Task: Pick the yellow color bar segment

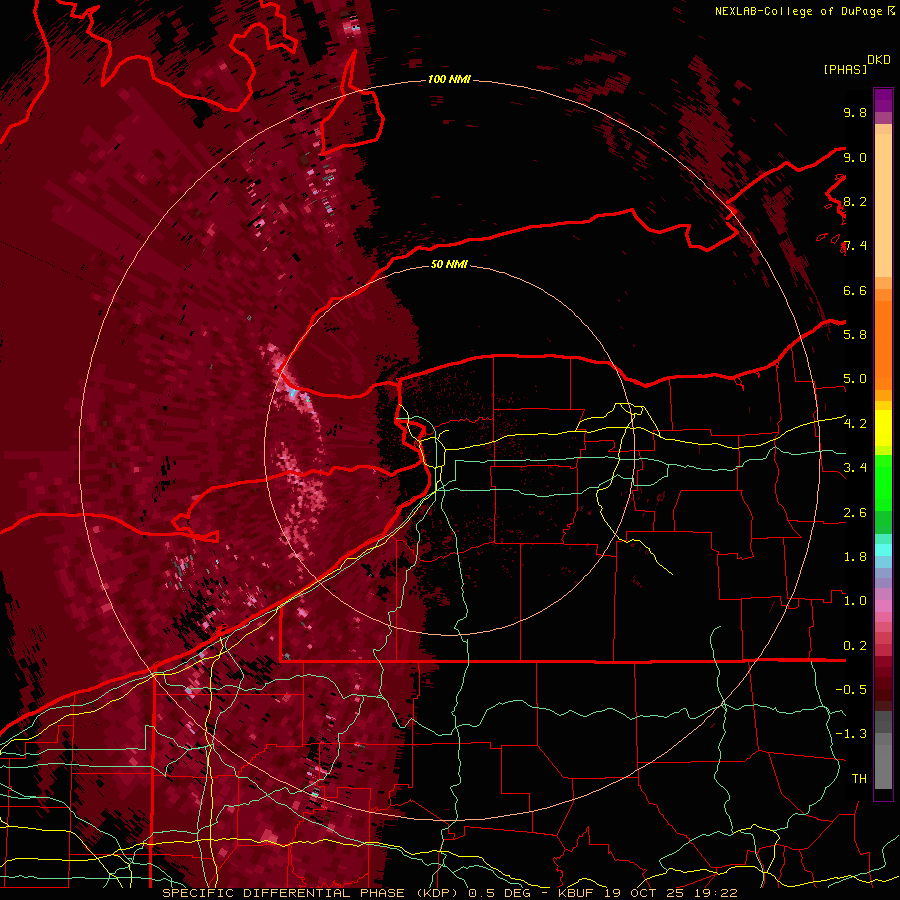Action: 883,428
